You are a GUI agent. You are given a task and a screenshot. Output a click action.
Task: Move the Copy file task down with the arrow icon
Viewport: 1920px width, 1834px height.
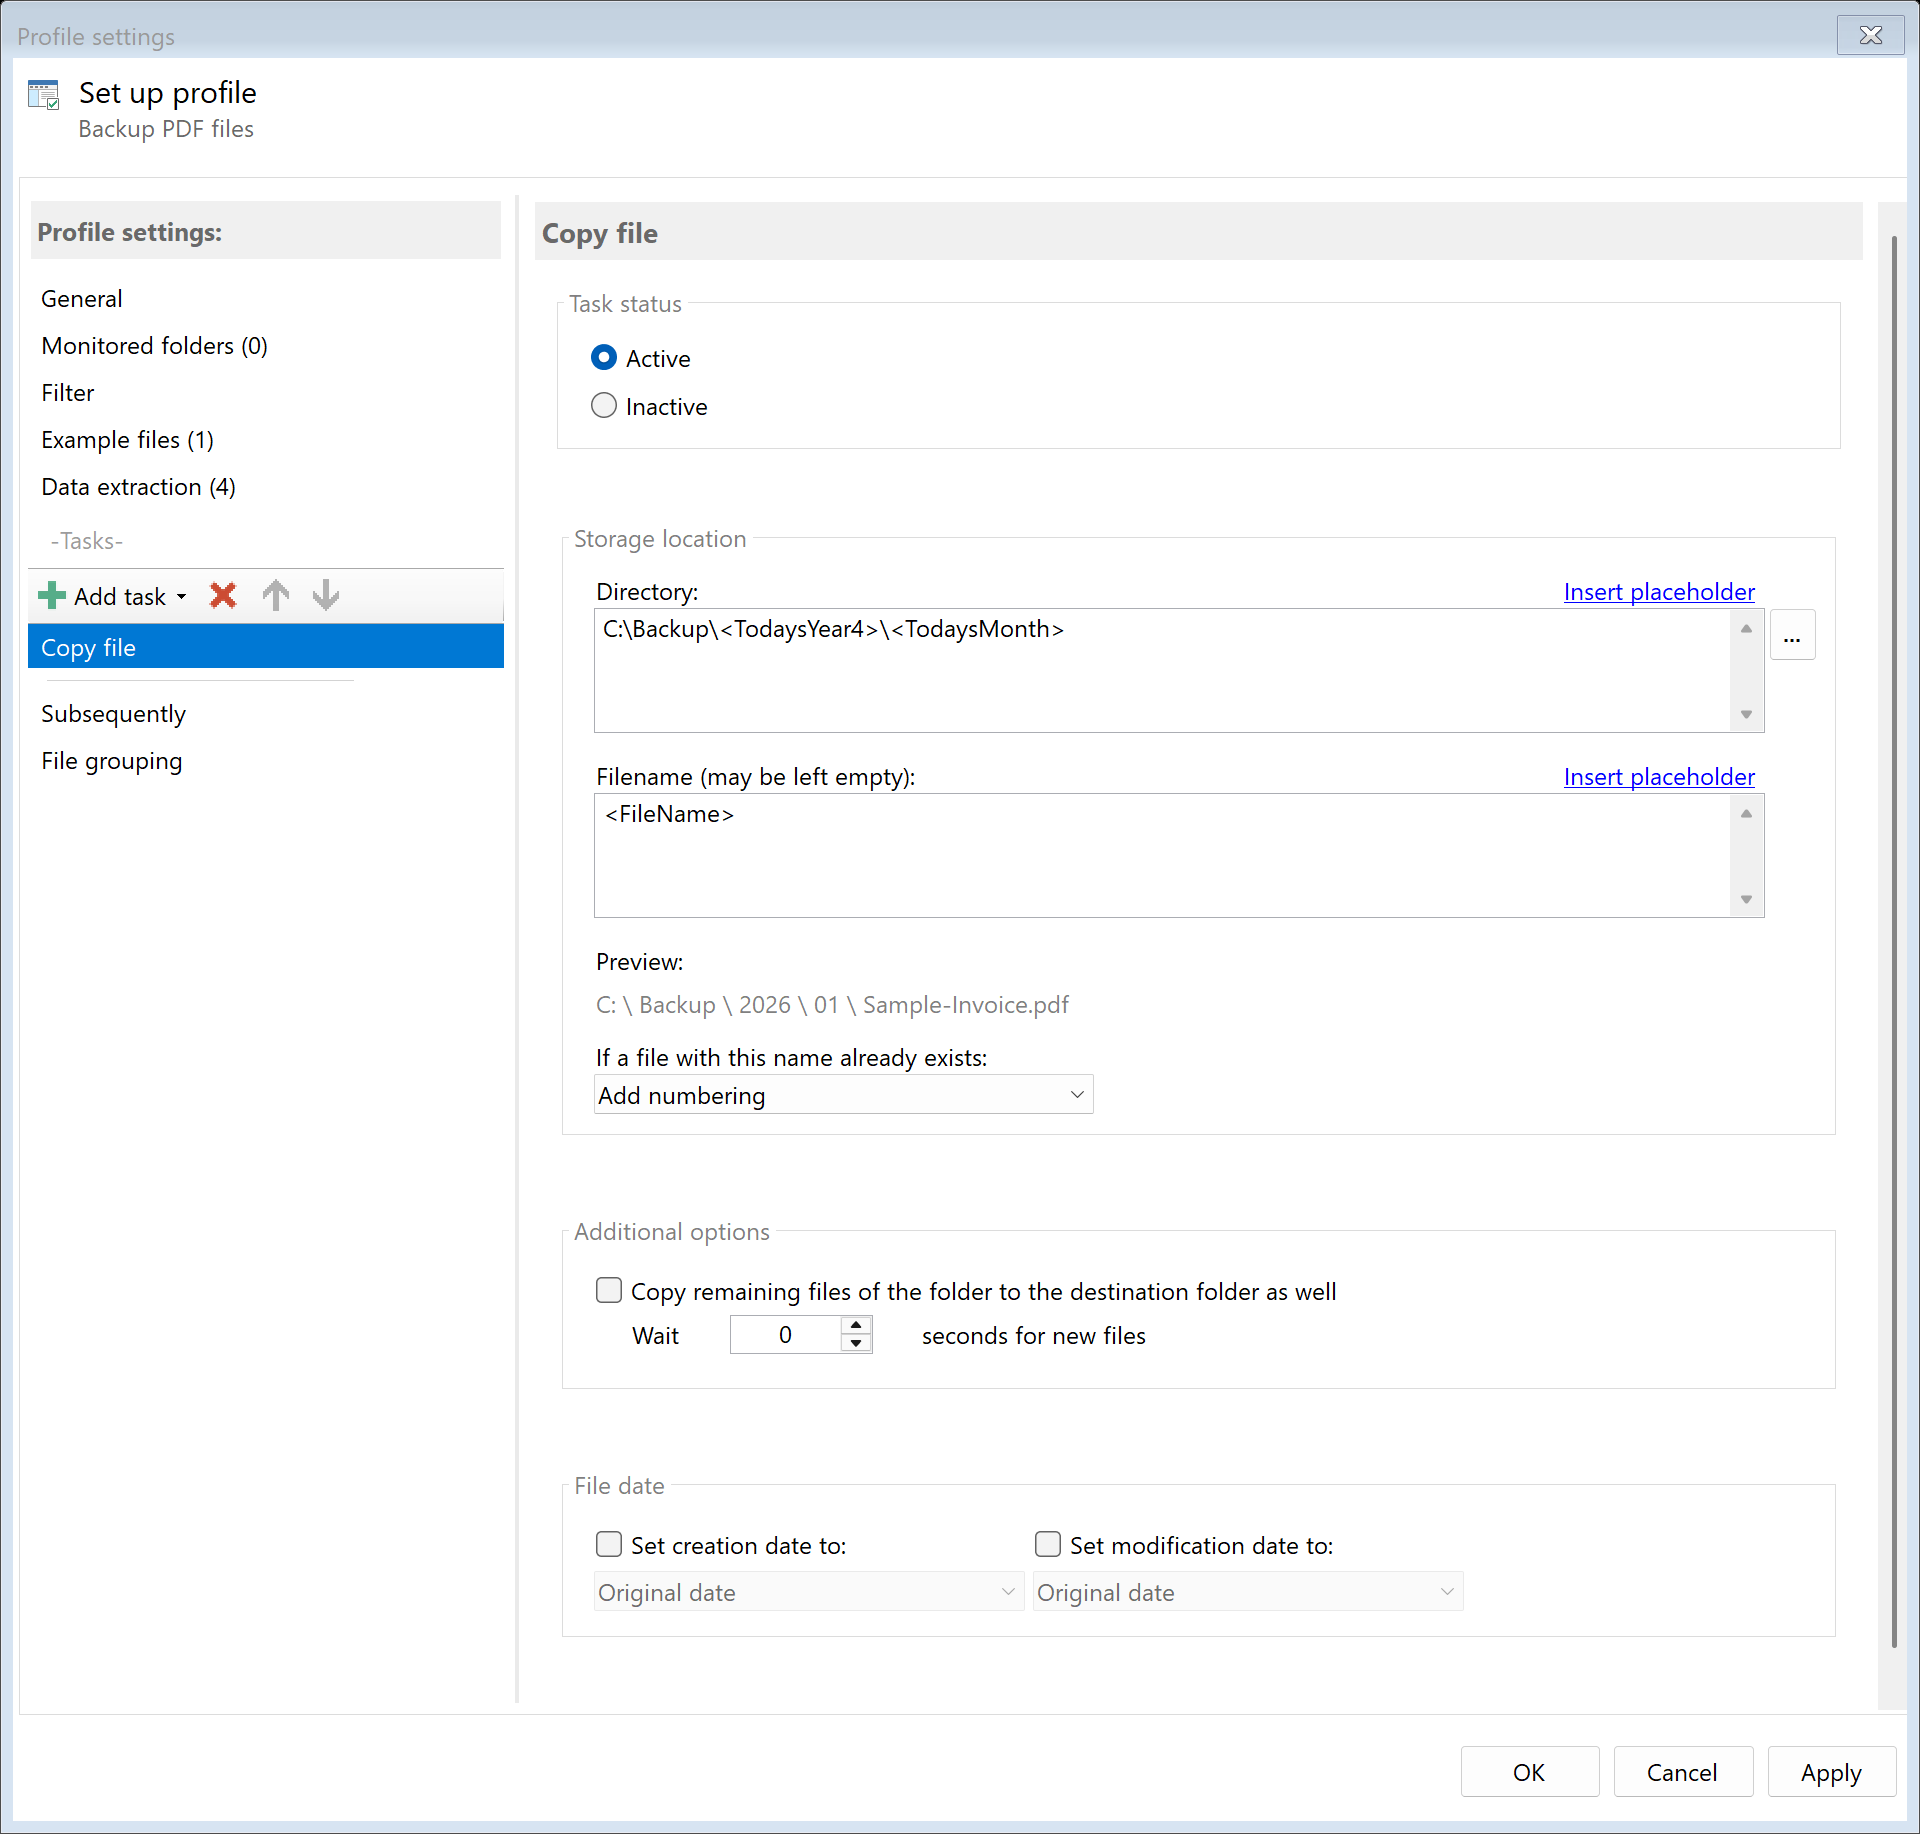point(325,595)
